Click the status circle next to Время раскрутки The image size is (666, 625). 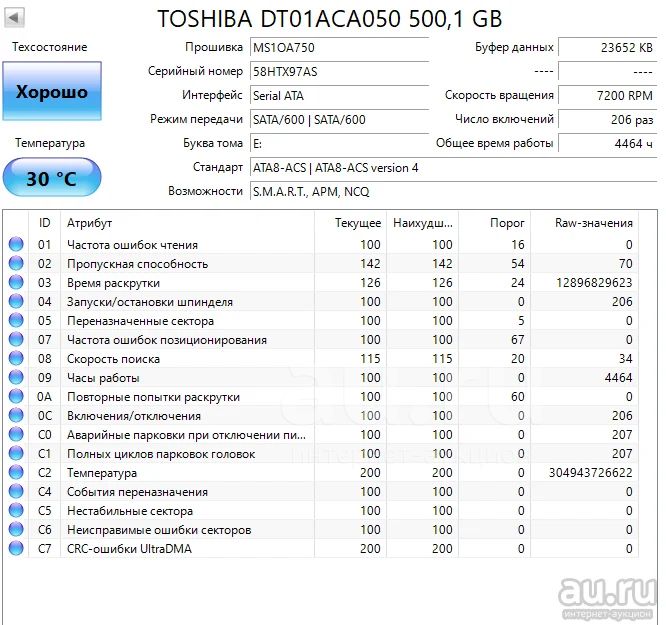15,283
